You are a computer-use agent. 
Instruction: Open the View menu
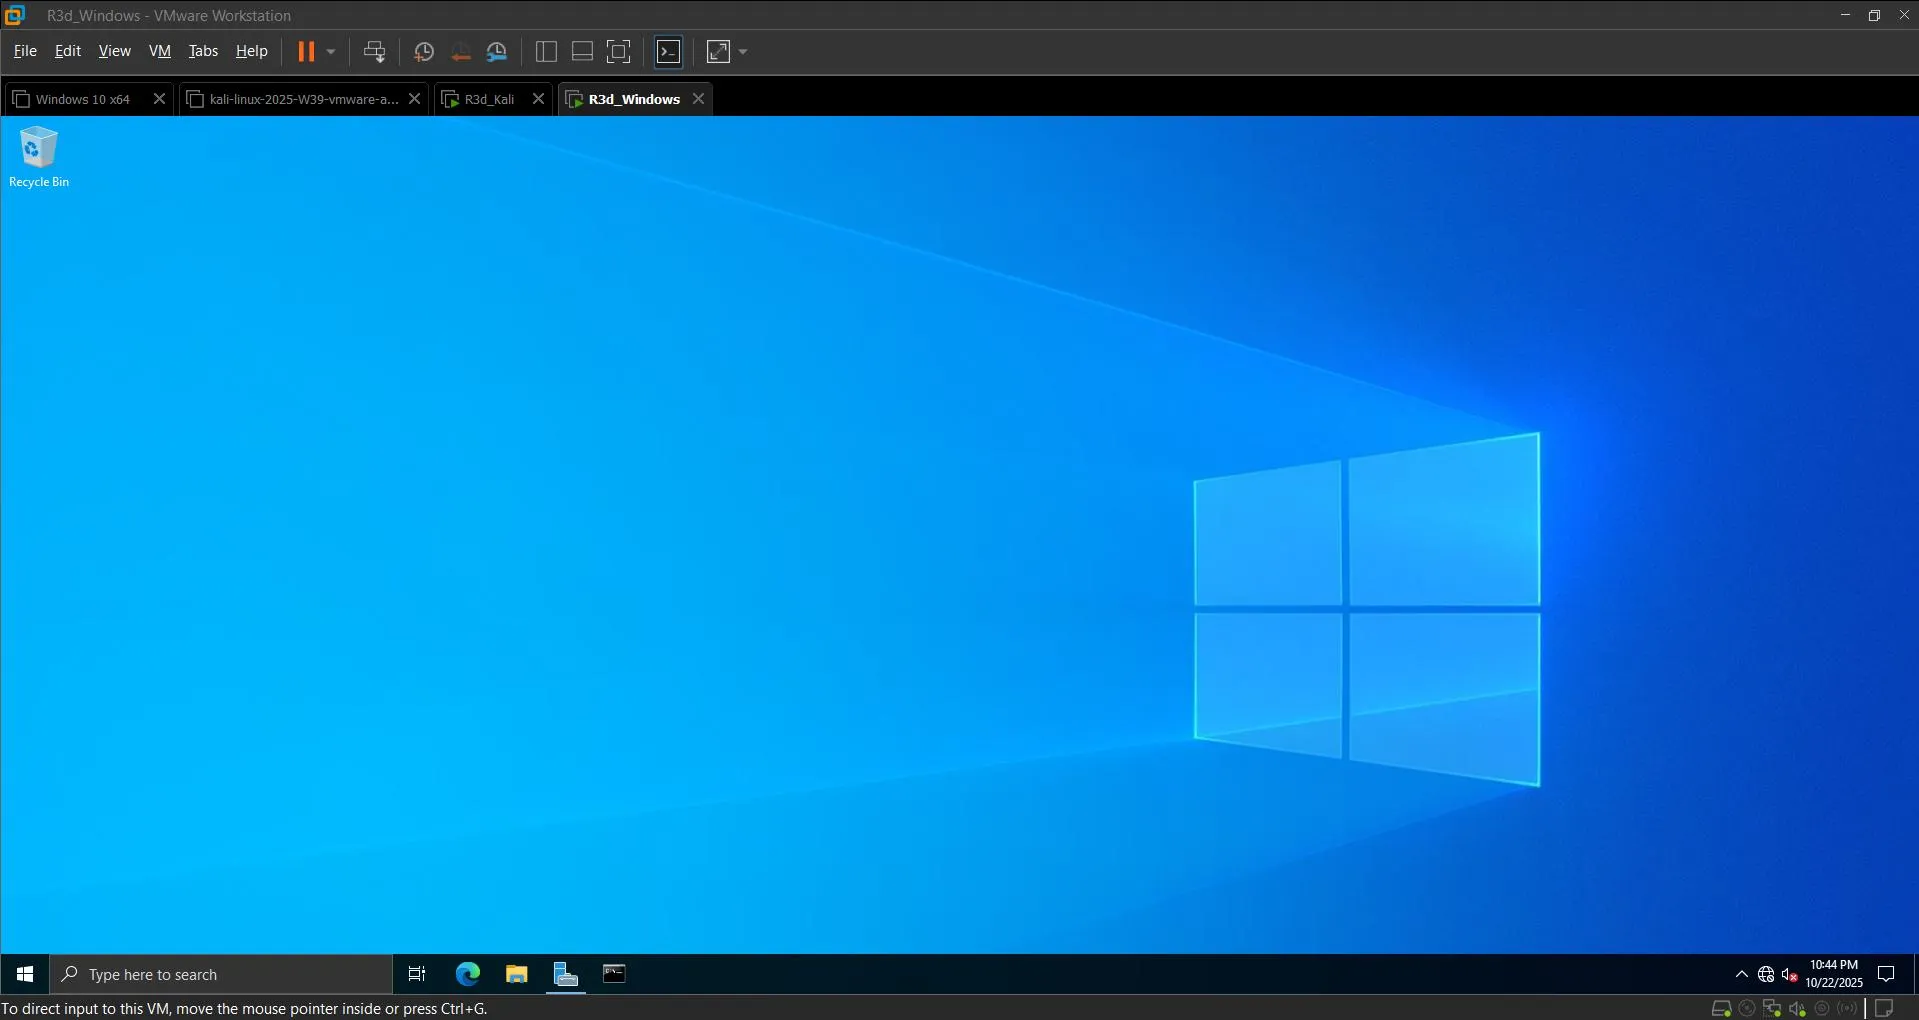pos(115,51)
